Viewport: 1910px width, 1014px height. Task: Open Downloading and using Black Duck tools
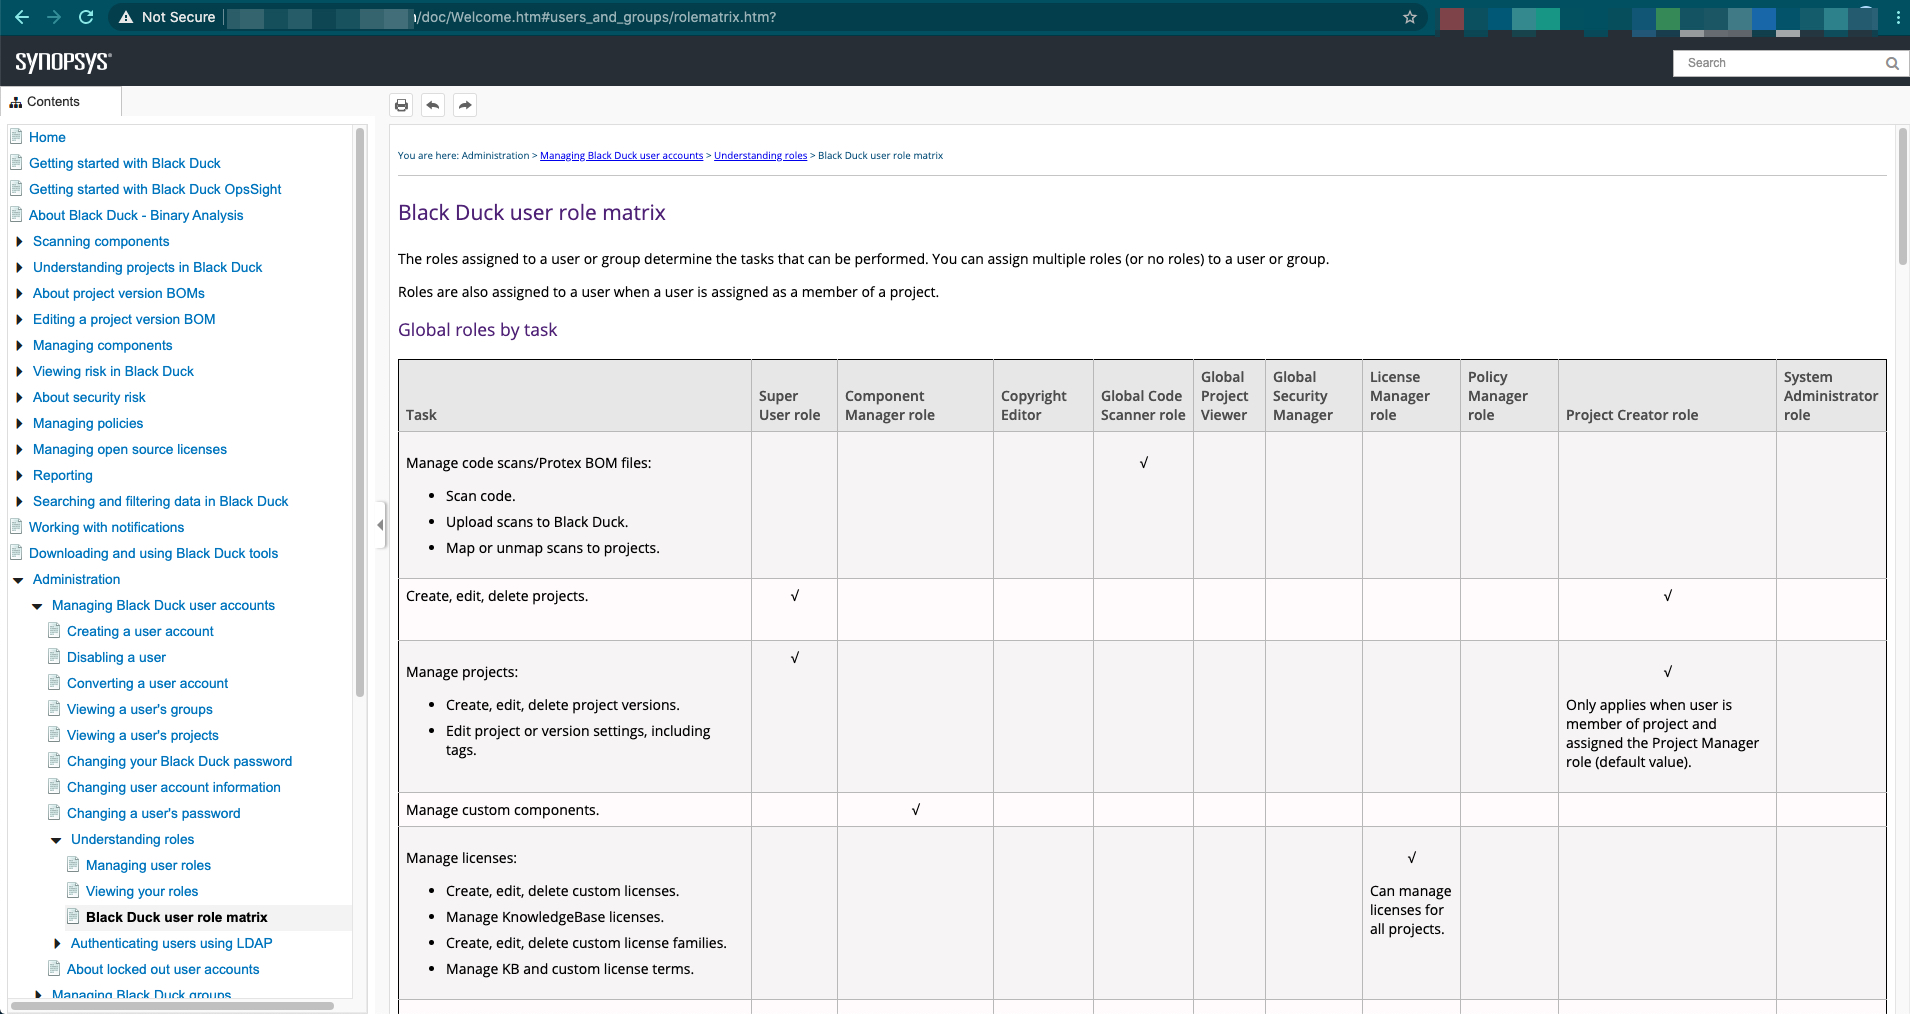click(x=153, y=553)
